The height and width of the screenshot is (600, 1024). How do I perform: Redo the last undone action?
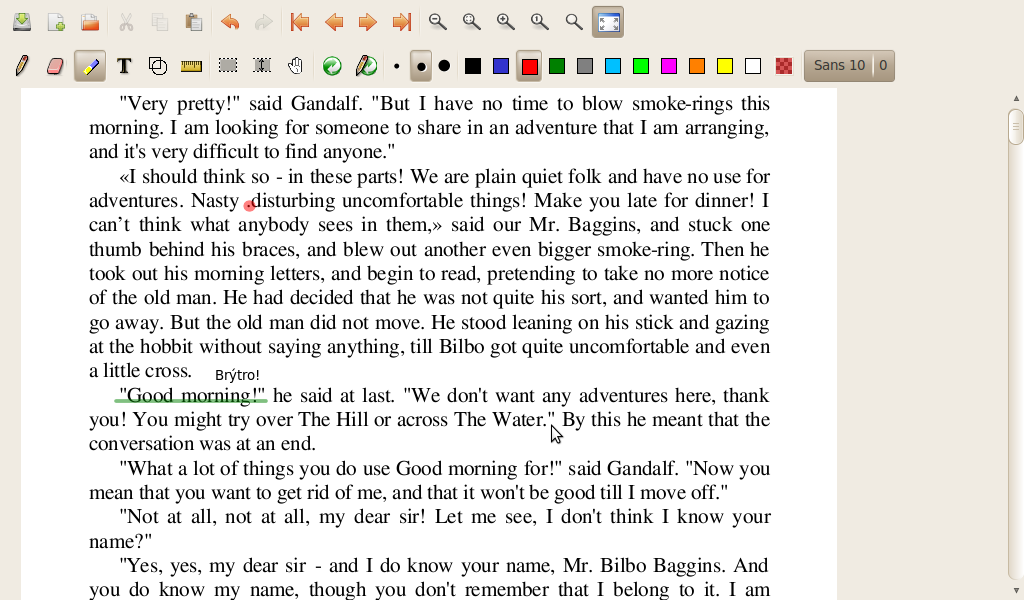[x=264, y=22]
